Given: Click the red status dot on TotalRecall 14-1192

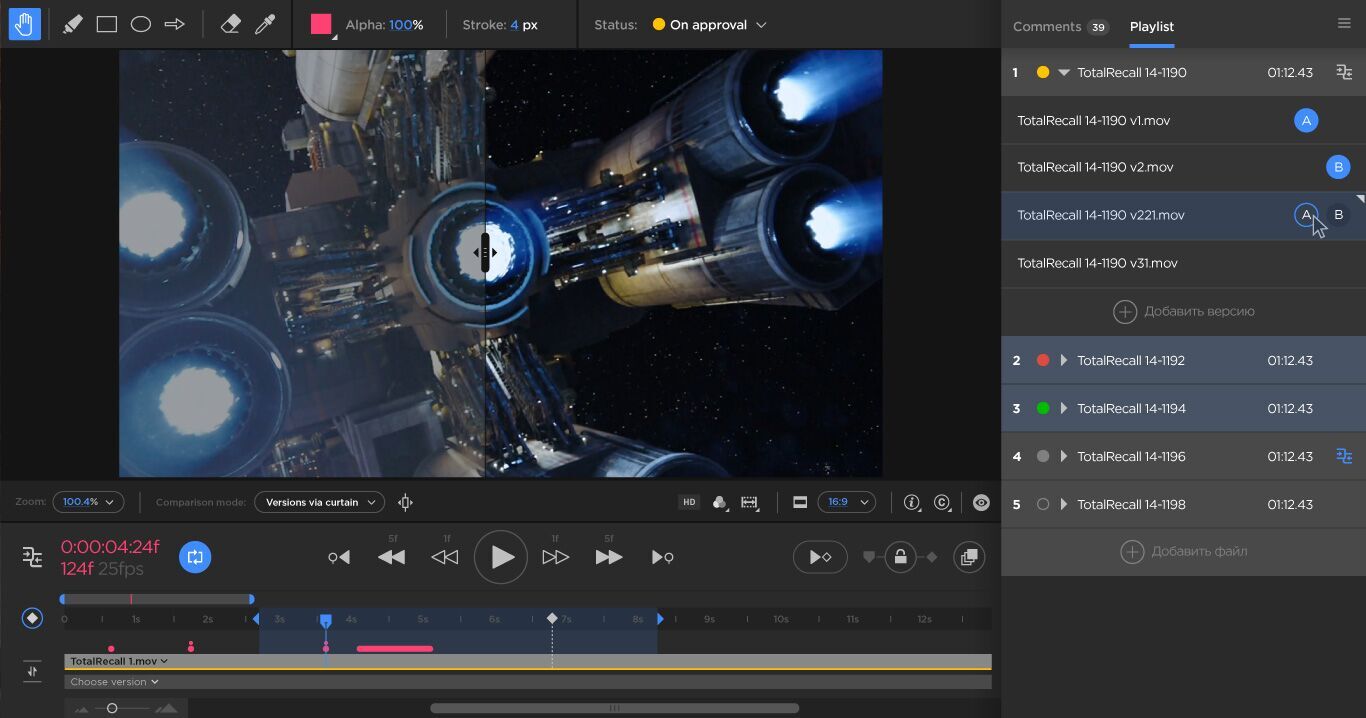Looking at the screenshot, I should [x=1043, y=360].
